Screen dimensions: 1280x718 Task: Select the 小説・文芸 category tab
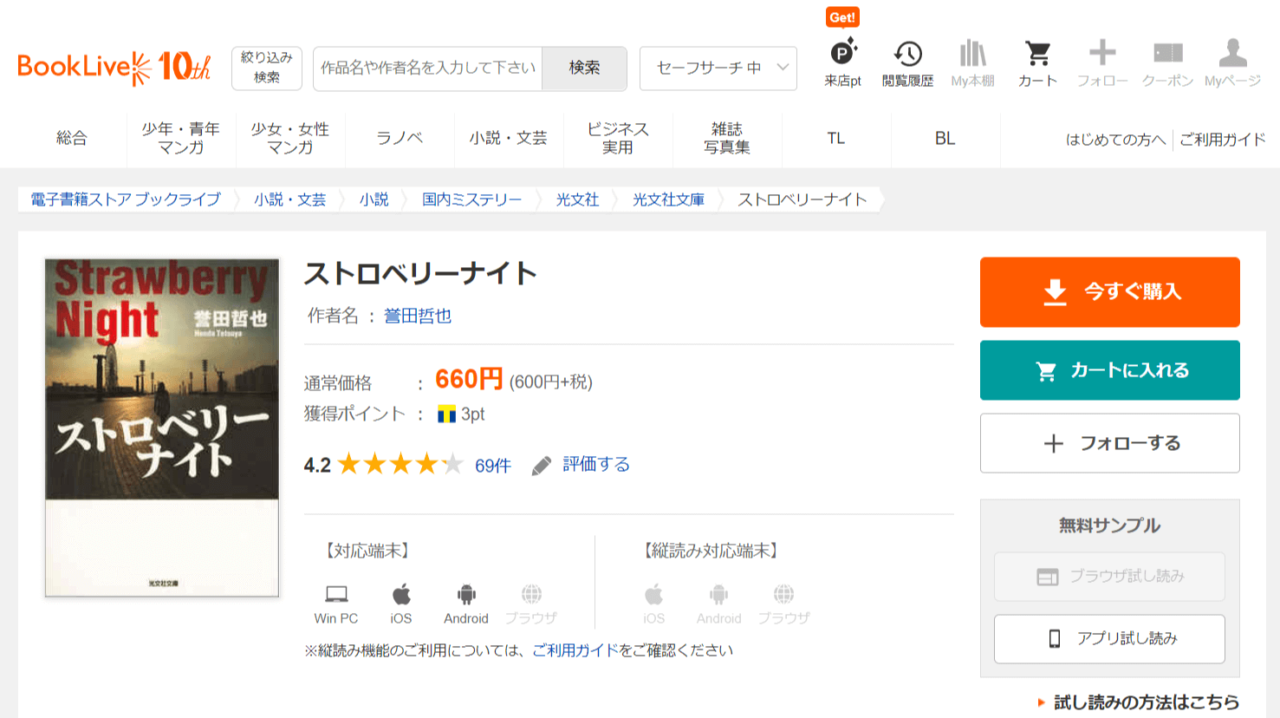click(x=508, y=139)
